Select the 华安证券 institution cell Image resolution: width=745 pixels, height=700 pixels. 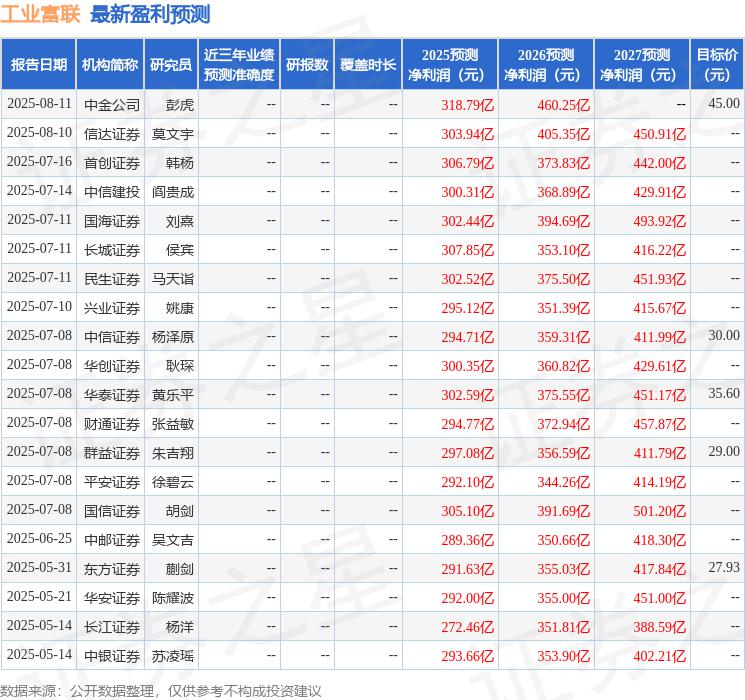[112, 598]
